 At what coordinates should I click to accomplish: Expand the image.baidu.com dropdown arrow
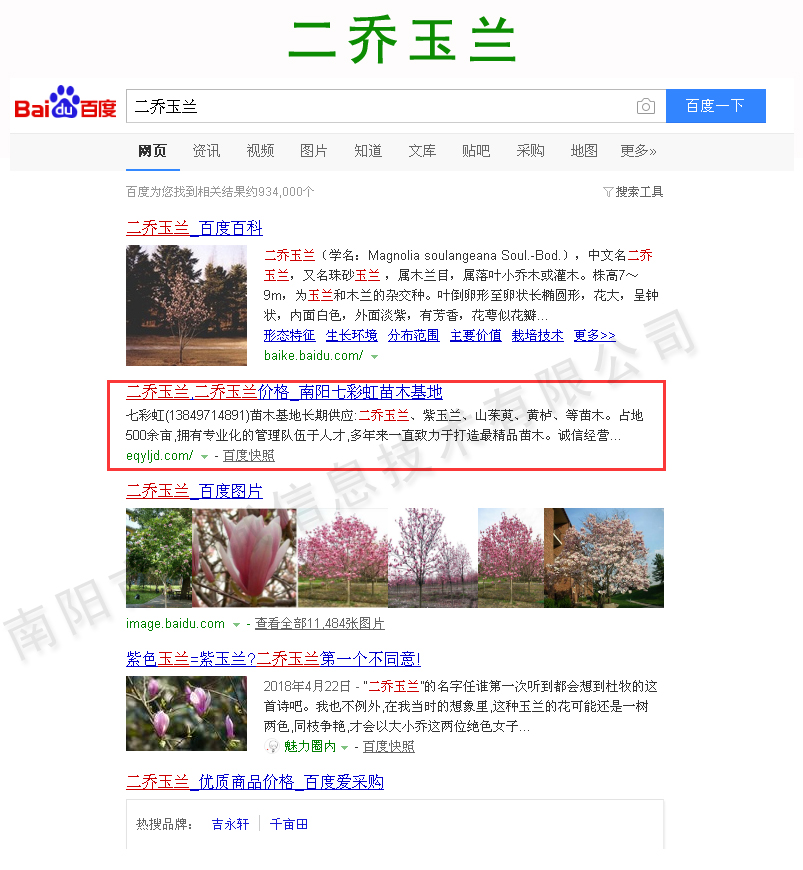pyautogui.click(x=237, y=624)
